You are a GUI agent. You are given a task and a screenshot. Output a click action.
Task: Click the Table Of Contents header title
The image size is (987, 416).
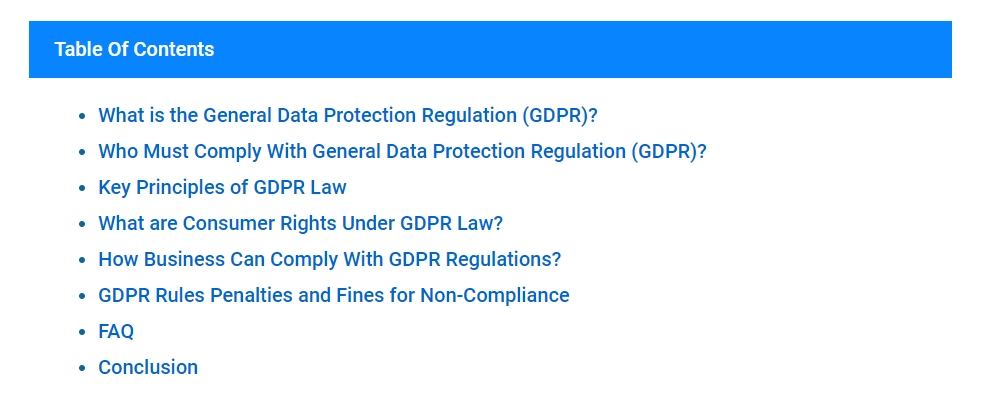point(134,49)
